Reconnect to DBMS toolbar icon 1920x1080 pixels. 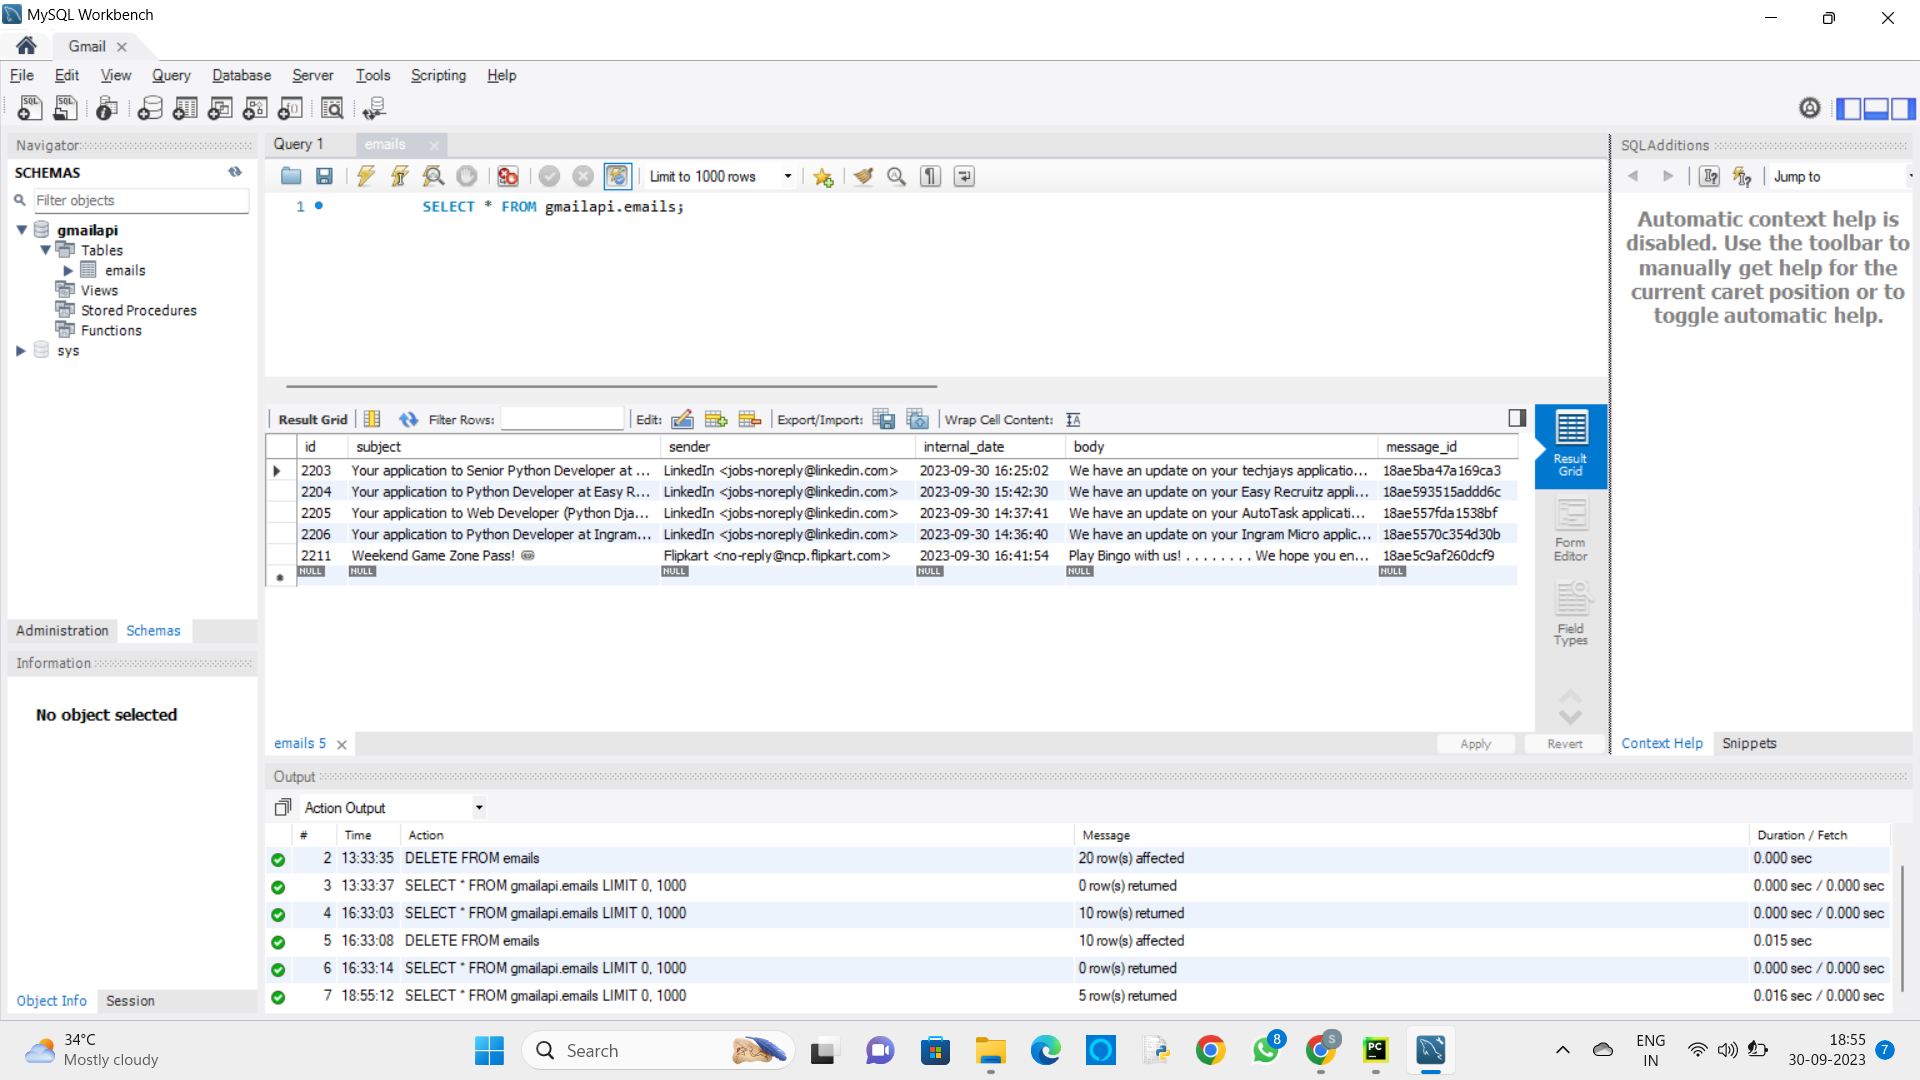(x=374, y=108)
